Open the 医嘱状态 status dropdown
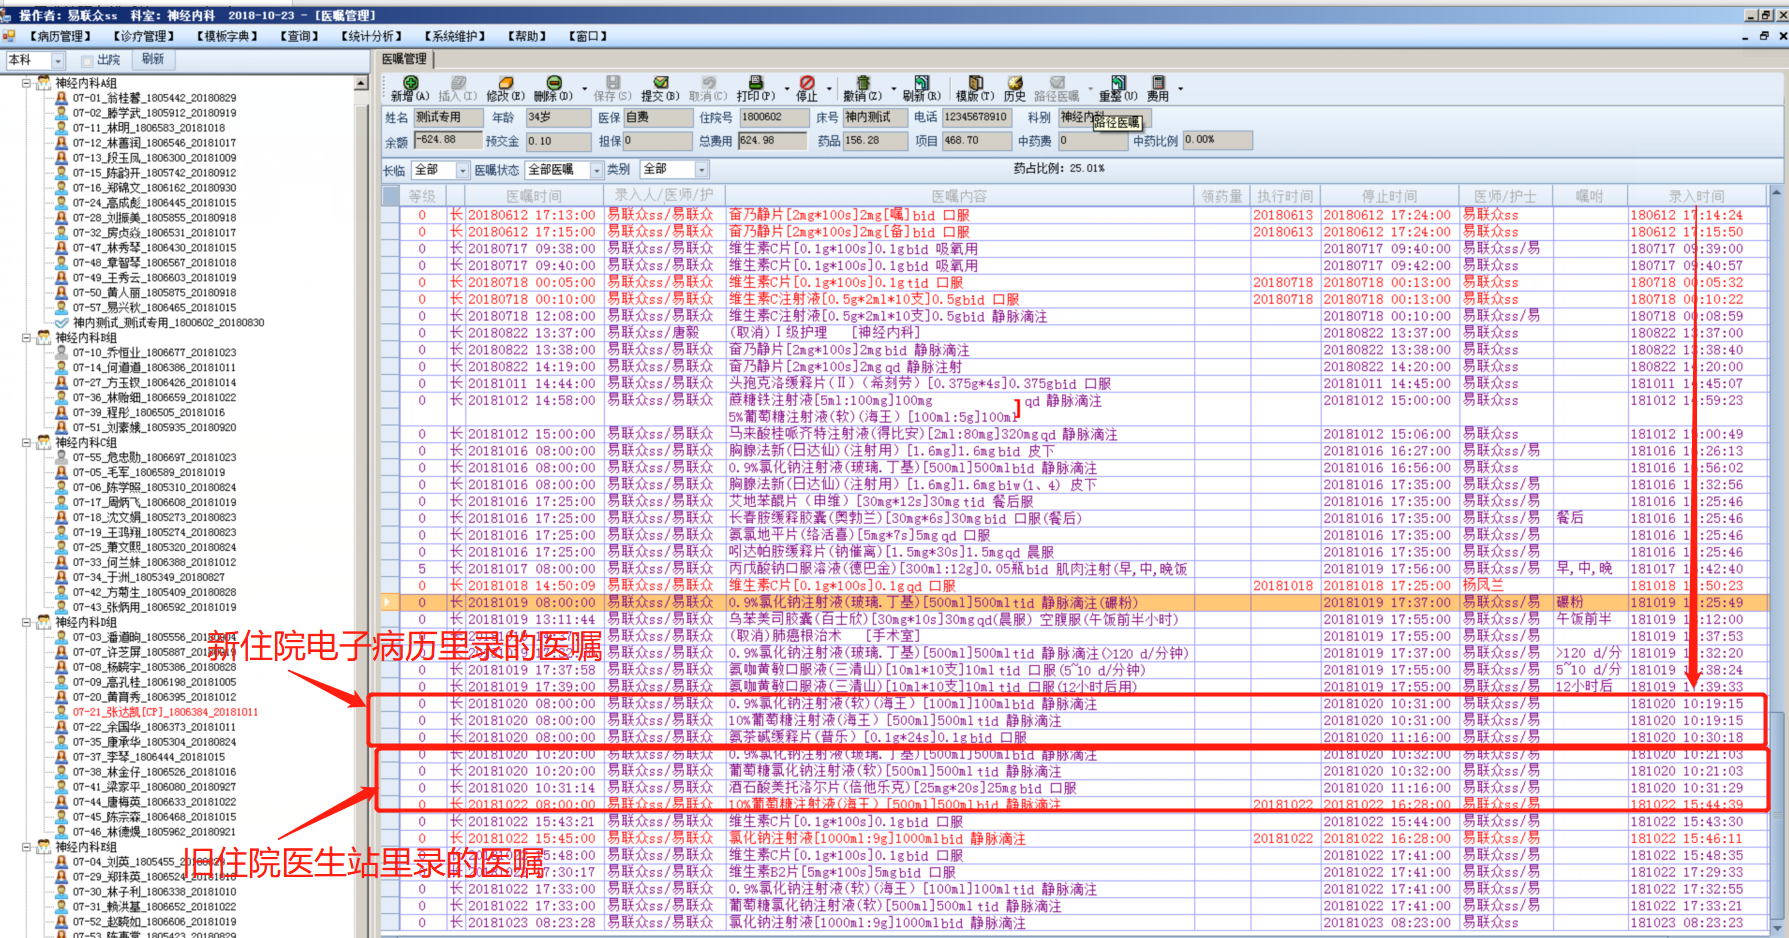Screen dimensions: 1789x938 (597, 171)
